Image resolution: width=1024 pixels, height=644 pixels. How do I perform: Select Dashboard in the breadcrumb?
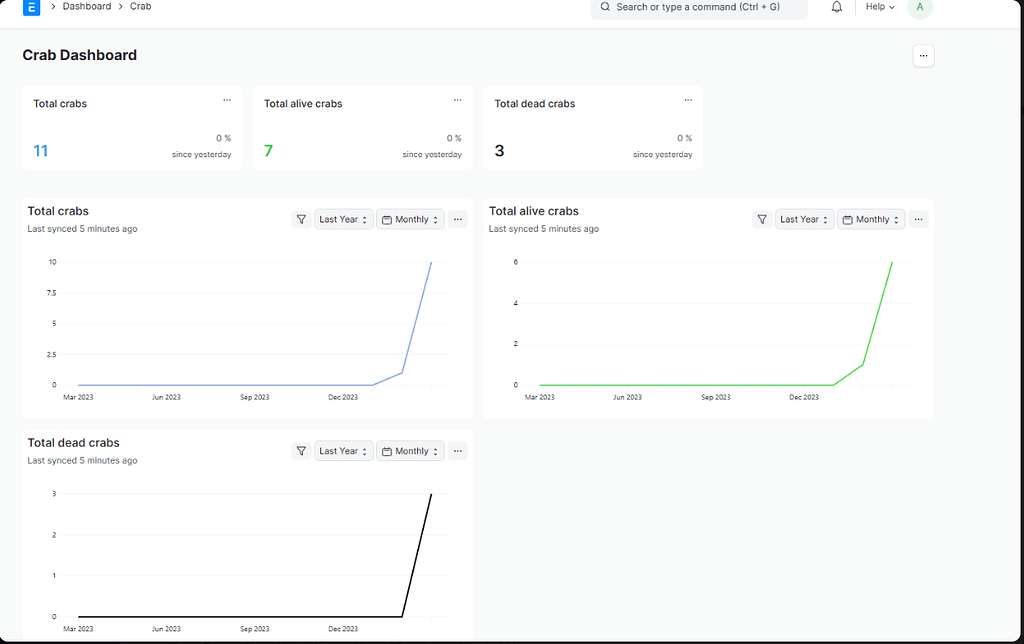click(x=87, y=7)
